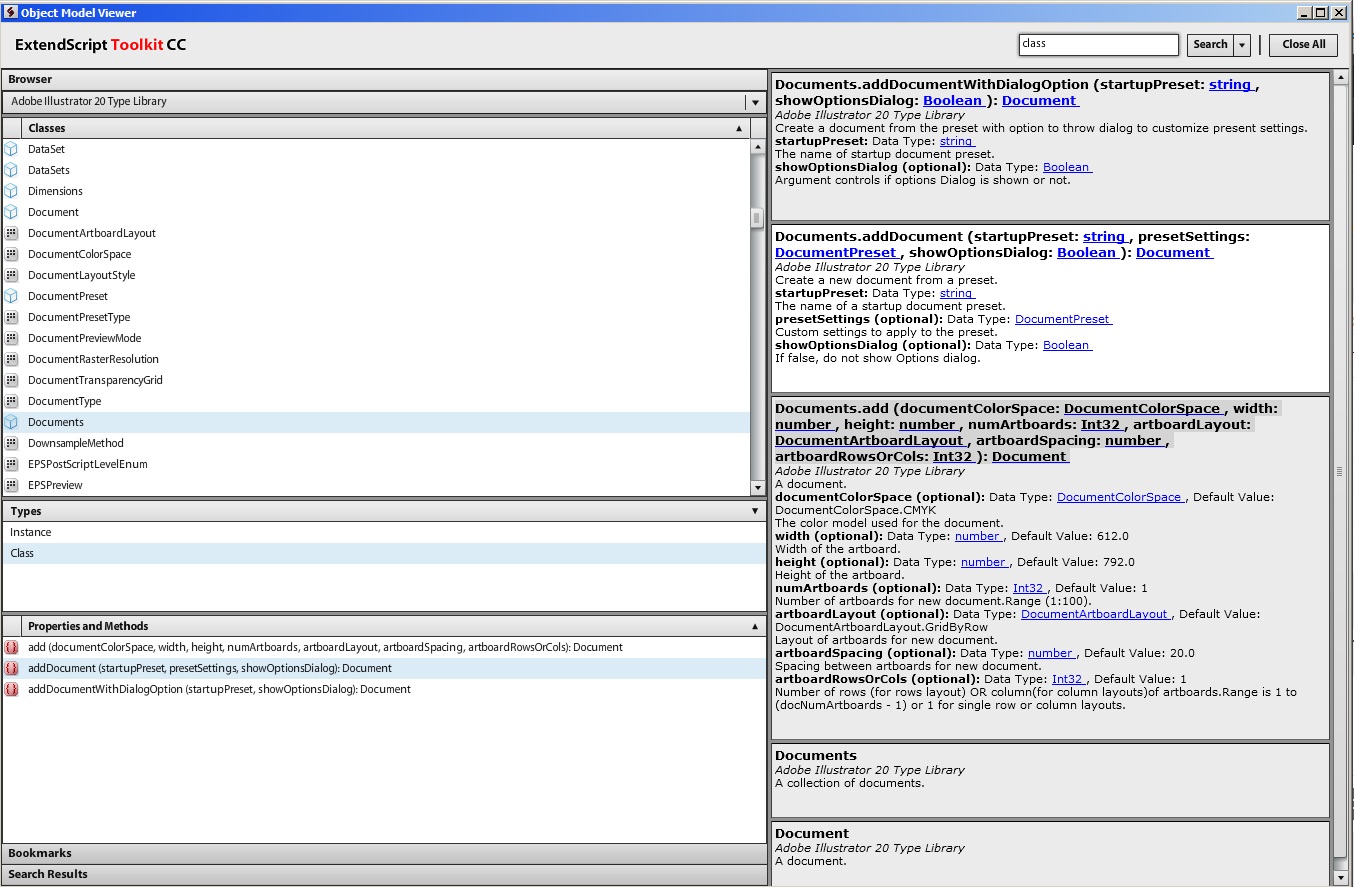The height and width of the screenshot is (887, 1354).
Task: Select the EPSPreview class row
Action: 376,485
